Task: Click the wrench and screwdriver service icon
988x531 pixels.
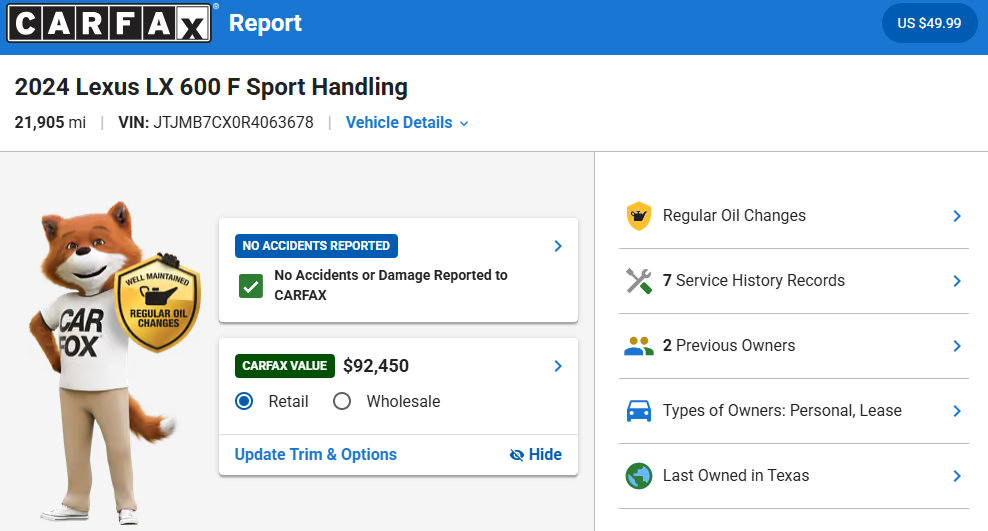Action: coord(638,281)
